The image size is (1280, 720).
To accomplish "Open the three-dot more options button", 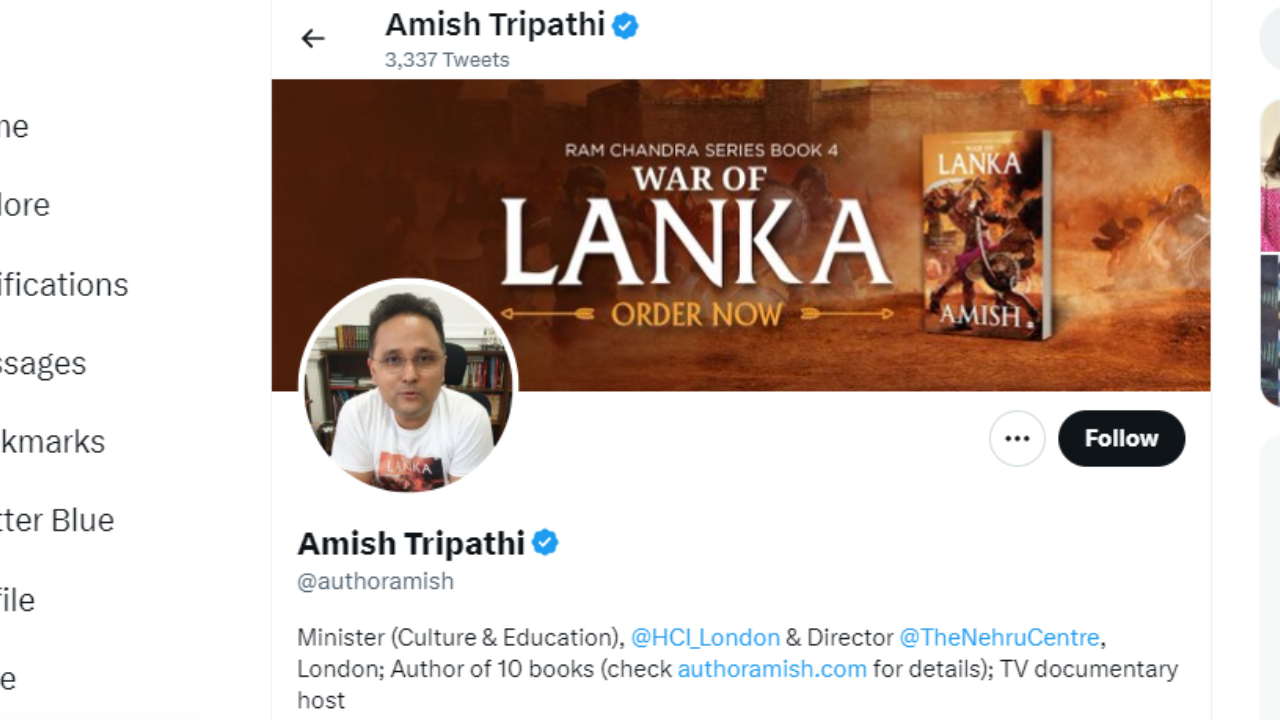I will 1017,438.
